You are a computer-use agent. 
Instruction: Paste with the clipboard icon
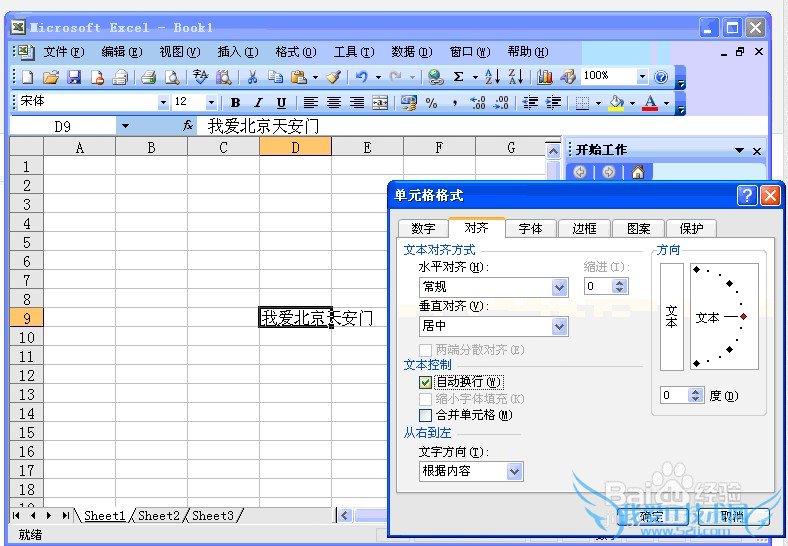pyautogui.click(x=299, y=77)
